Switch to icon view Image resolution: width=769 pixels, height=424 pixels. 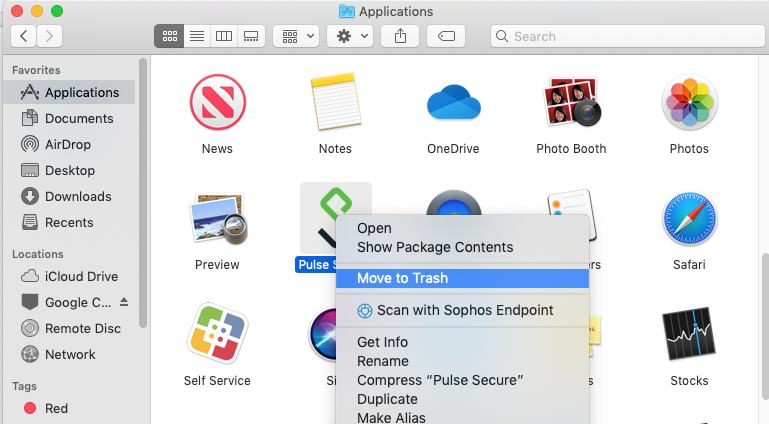[170, 36]
